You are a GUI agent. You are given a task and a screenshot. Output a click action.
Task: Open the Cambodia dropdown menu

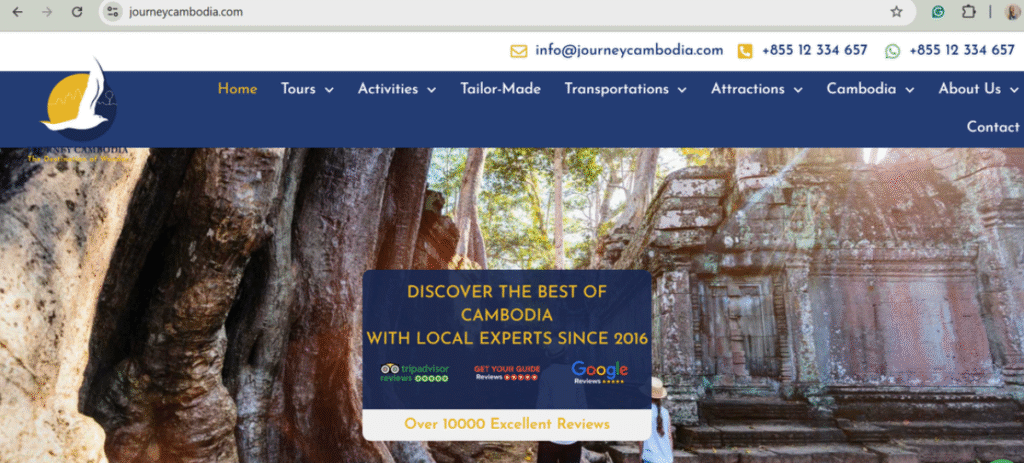870,89
